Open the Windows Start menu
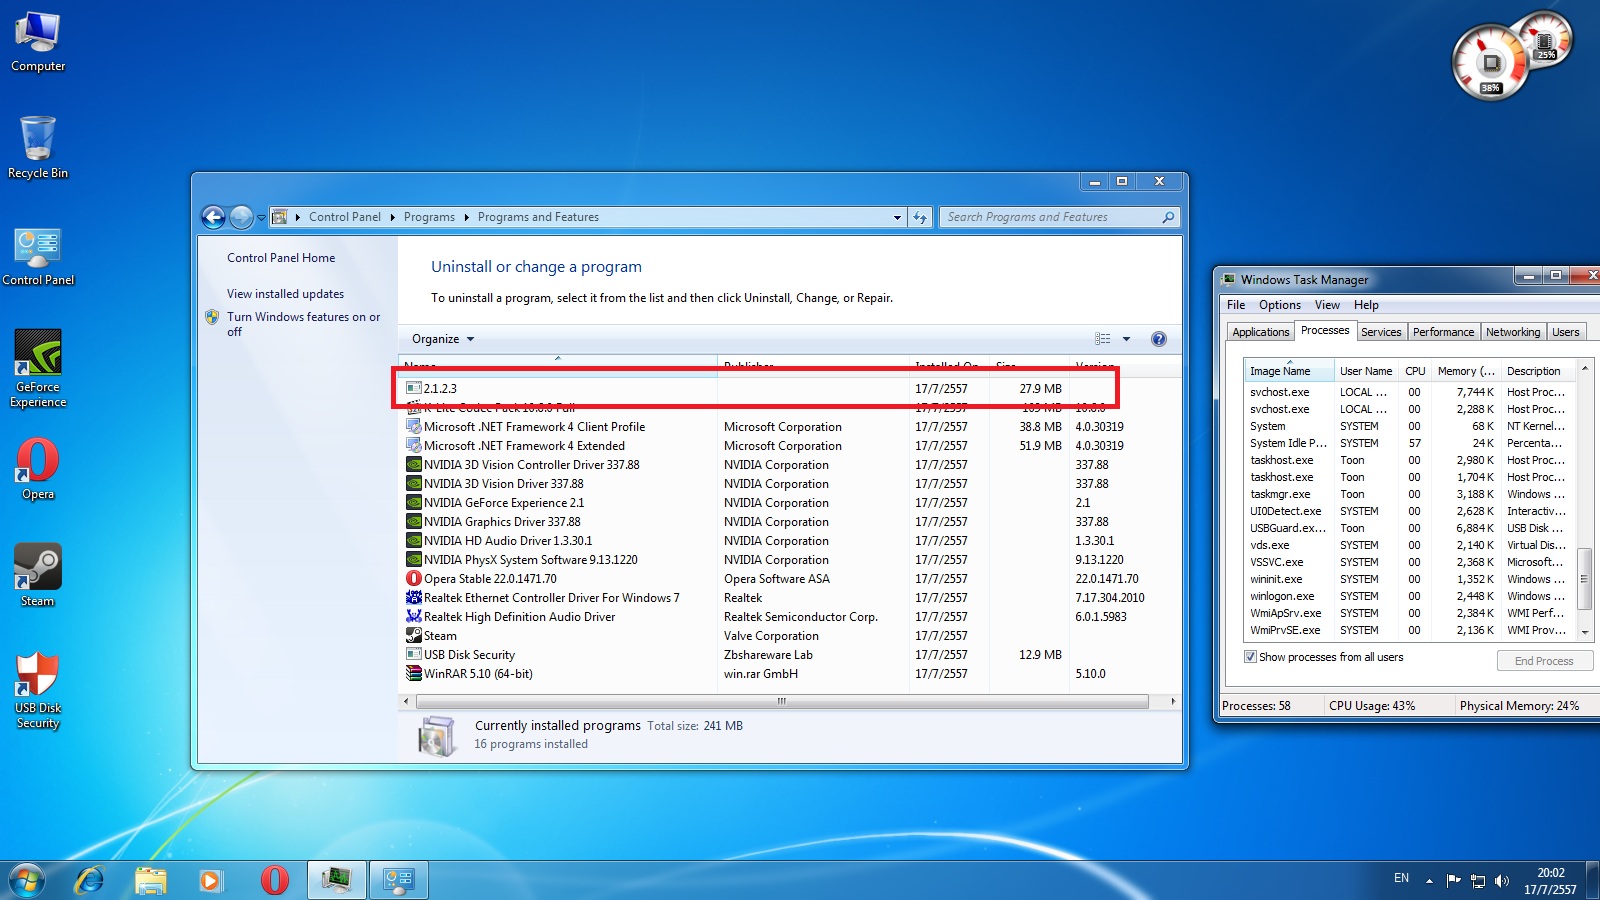The image size is (1600, 900). point(27,880)
